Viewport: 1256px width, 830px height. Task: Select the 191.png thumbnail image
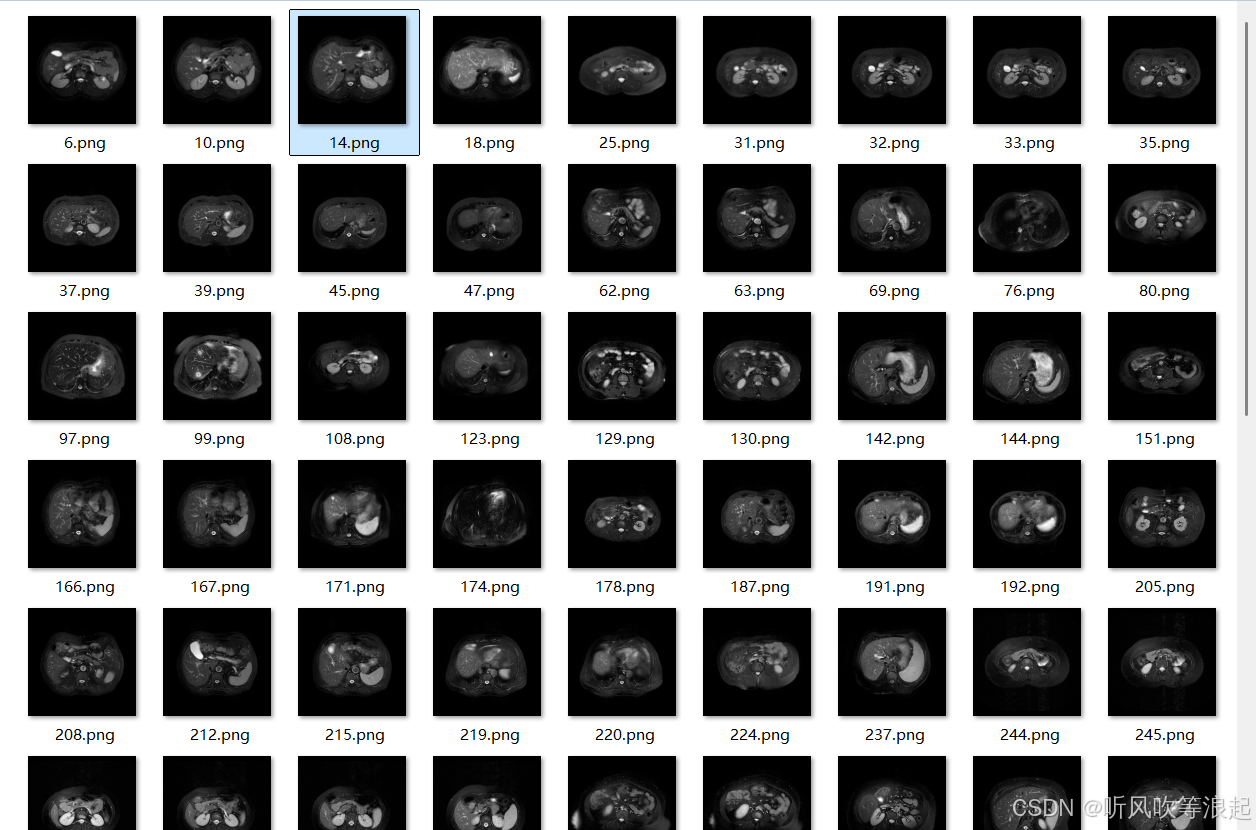coord(892,514)
